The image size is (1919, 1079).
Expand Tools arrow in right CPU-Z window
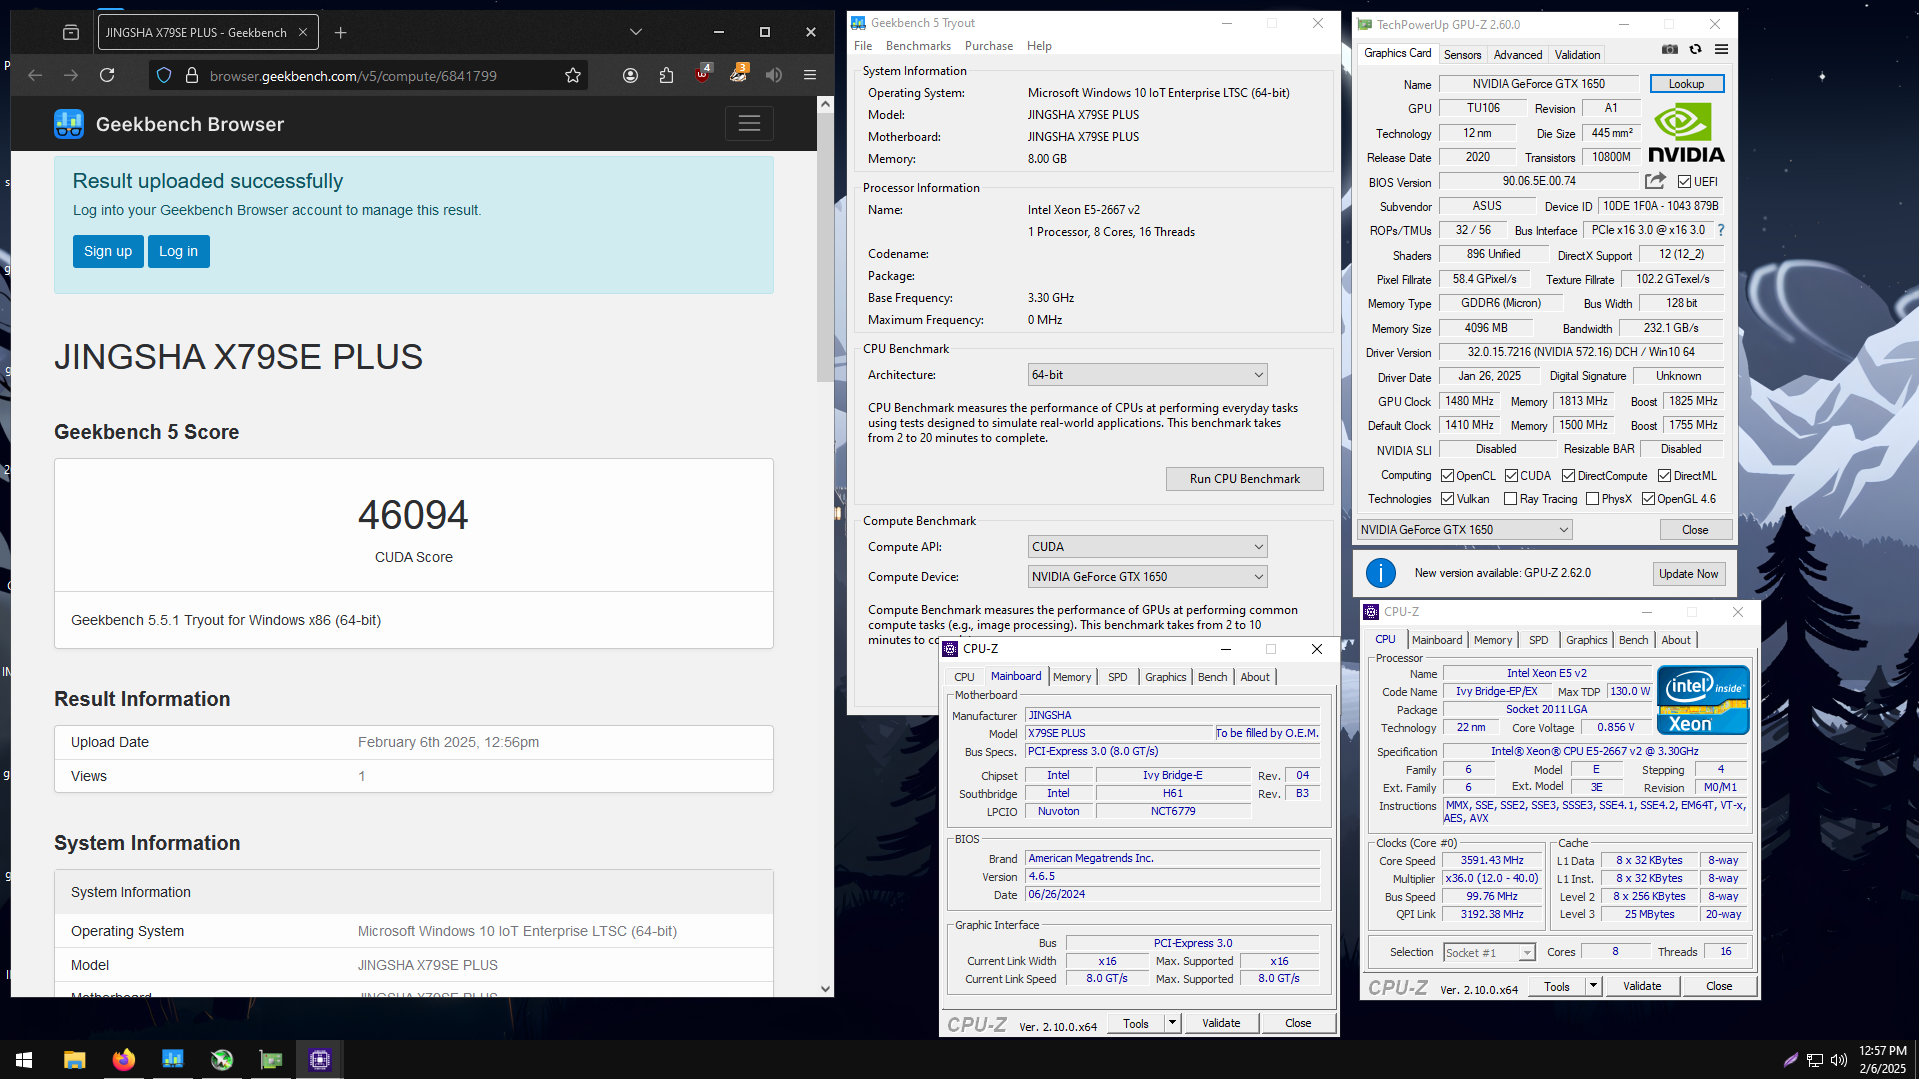click(x=1593, y=987)
